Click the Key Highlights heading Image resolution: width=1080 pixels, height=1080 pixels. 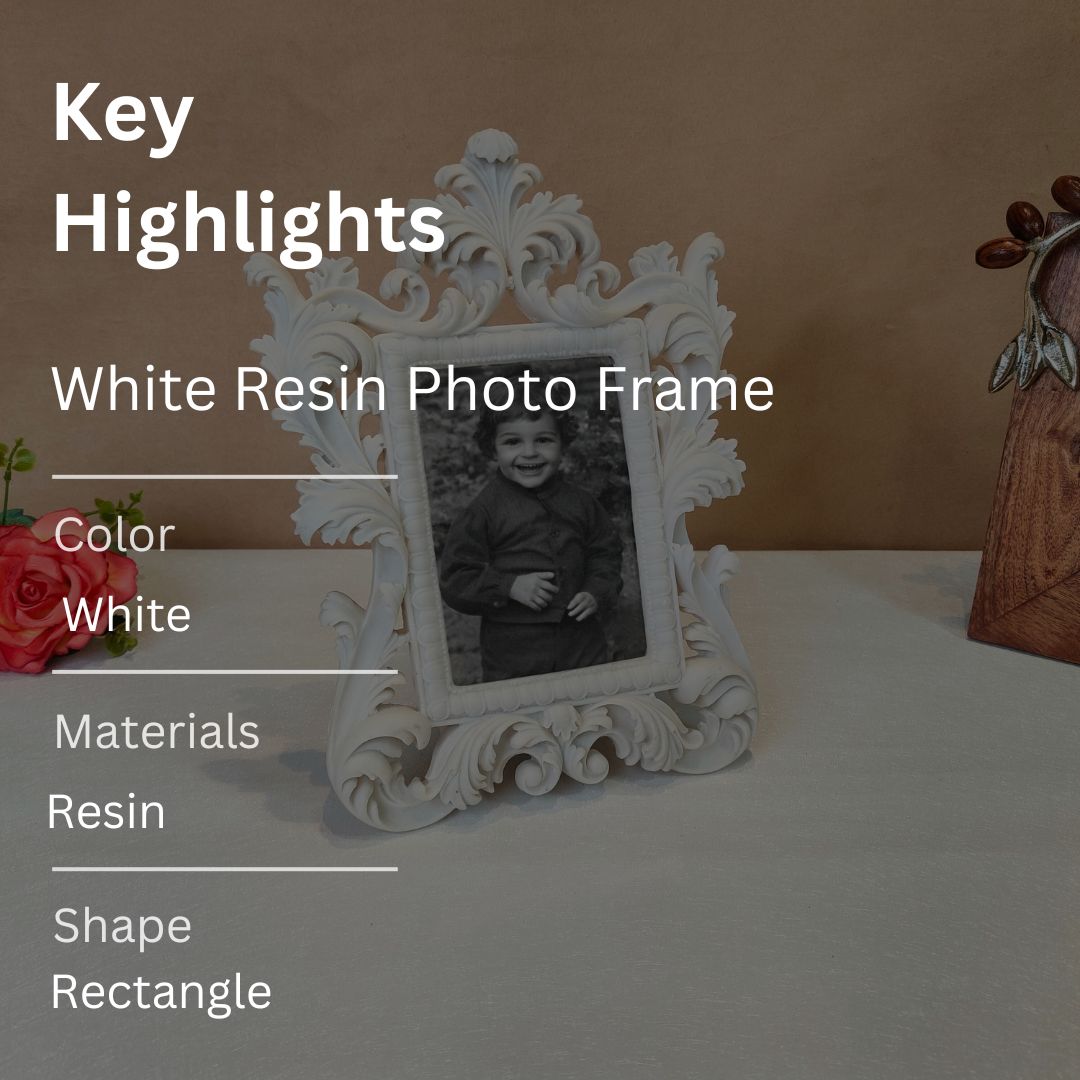(x=249, y=173)
